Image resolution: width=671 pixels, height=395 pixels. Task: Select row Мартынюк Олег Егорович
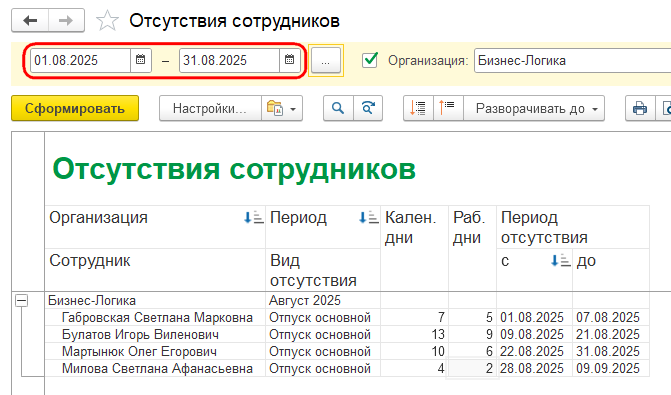click(155, 351)
